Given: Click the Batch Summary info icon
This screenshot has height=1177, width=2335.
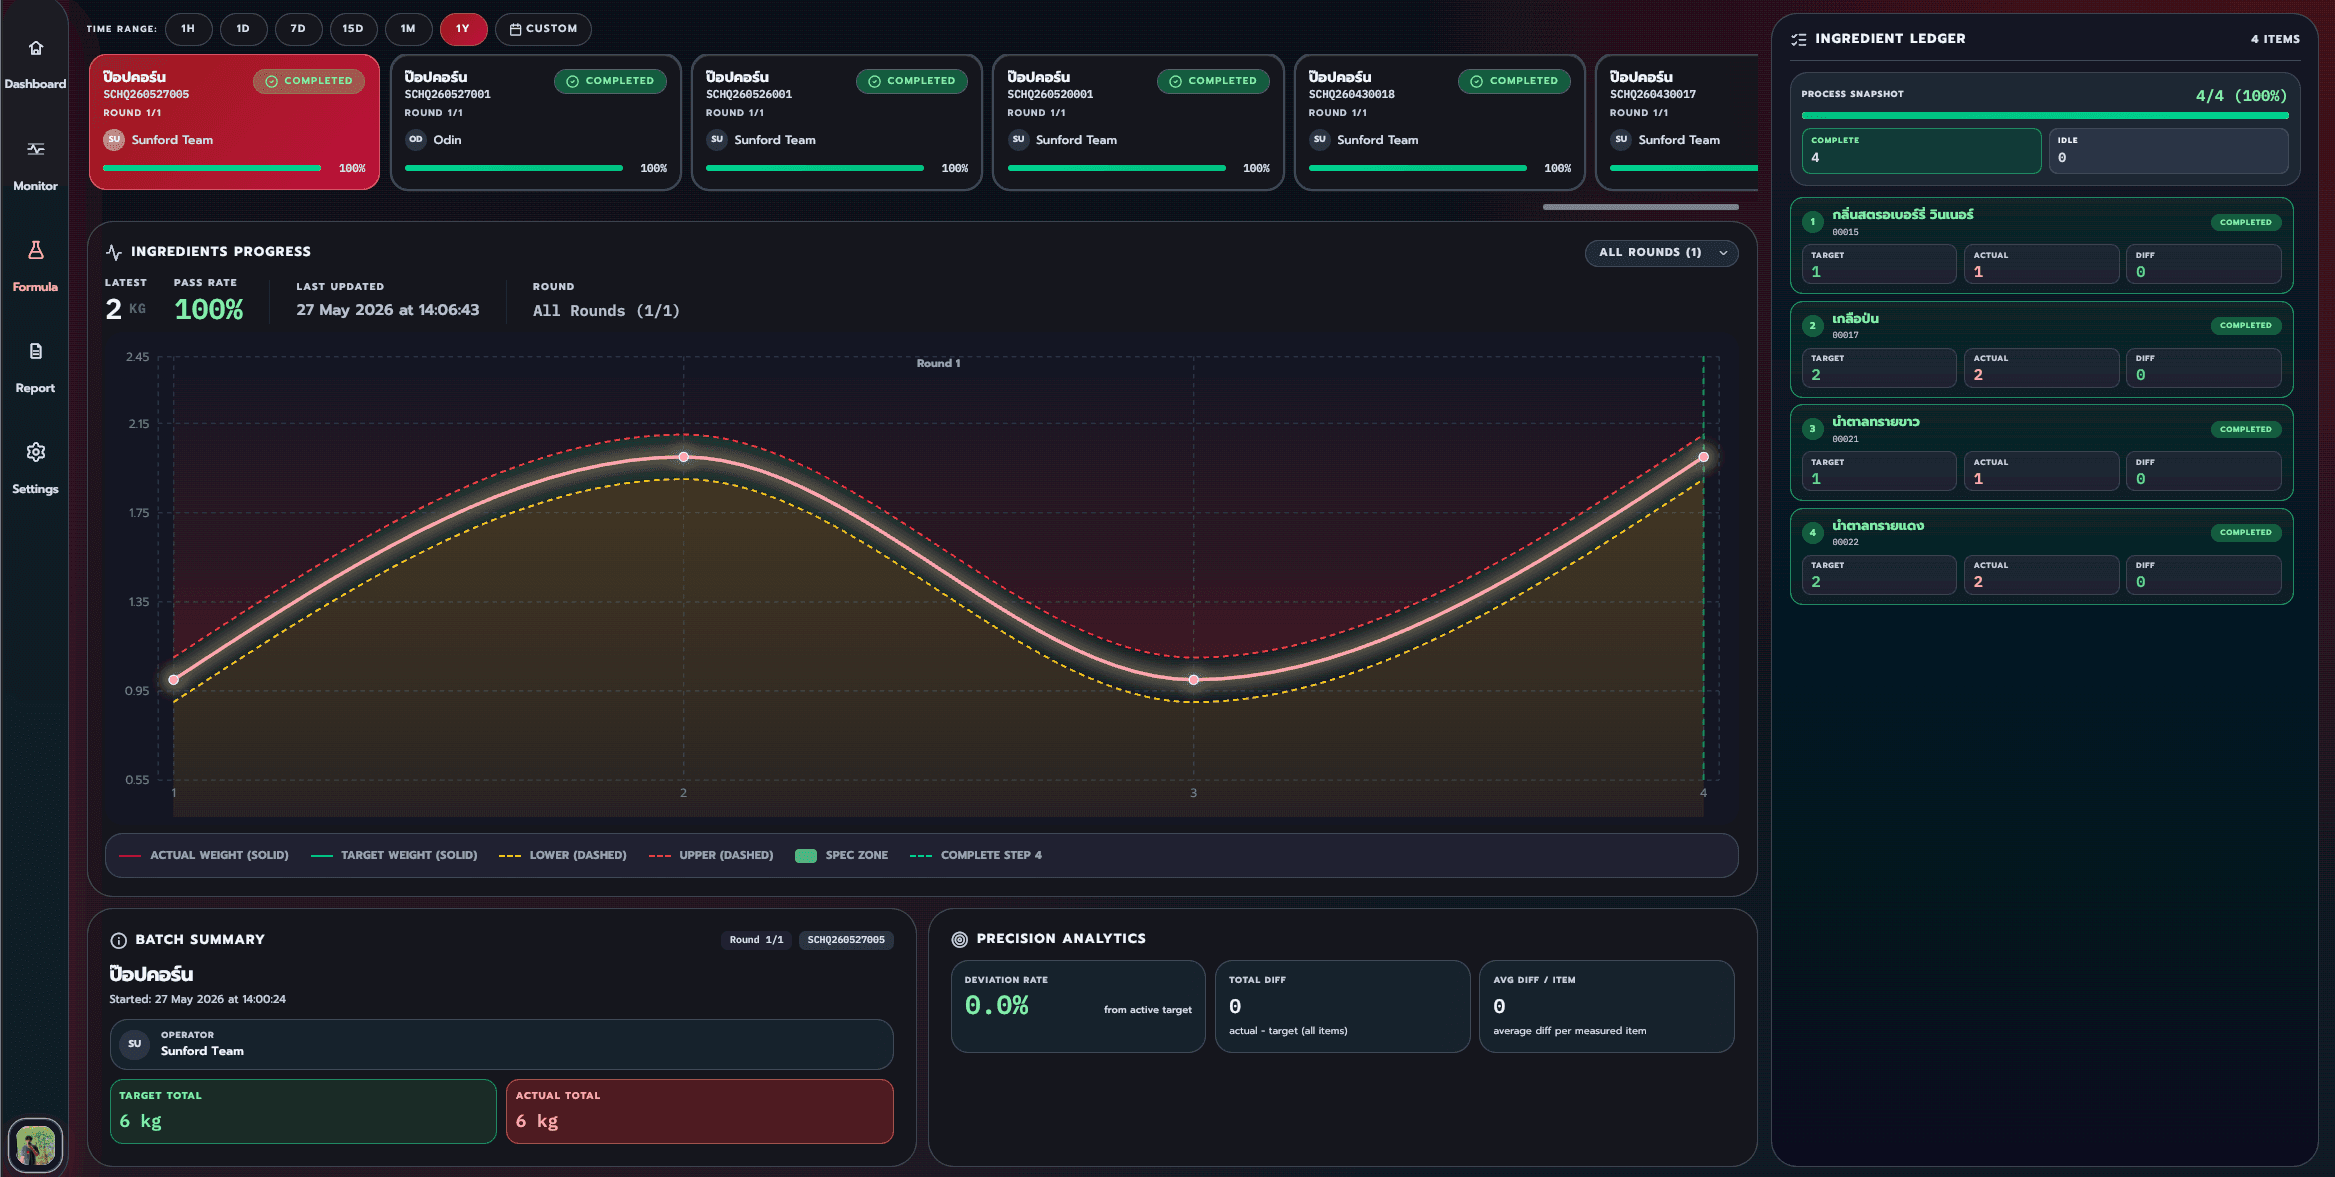Looking at the screenshot, I should (118, 940).
